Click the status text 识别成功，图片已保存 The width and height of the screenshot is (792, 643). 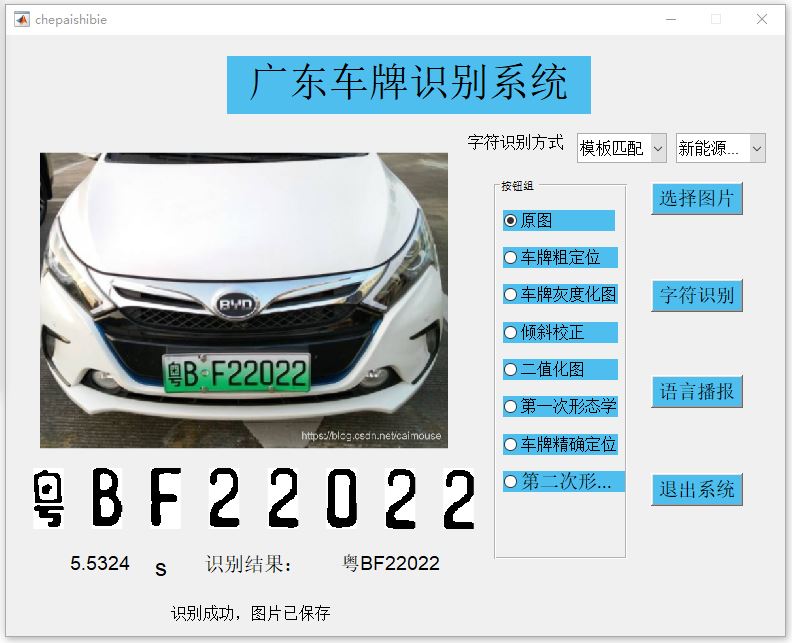251,613
